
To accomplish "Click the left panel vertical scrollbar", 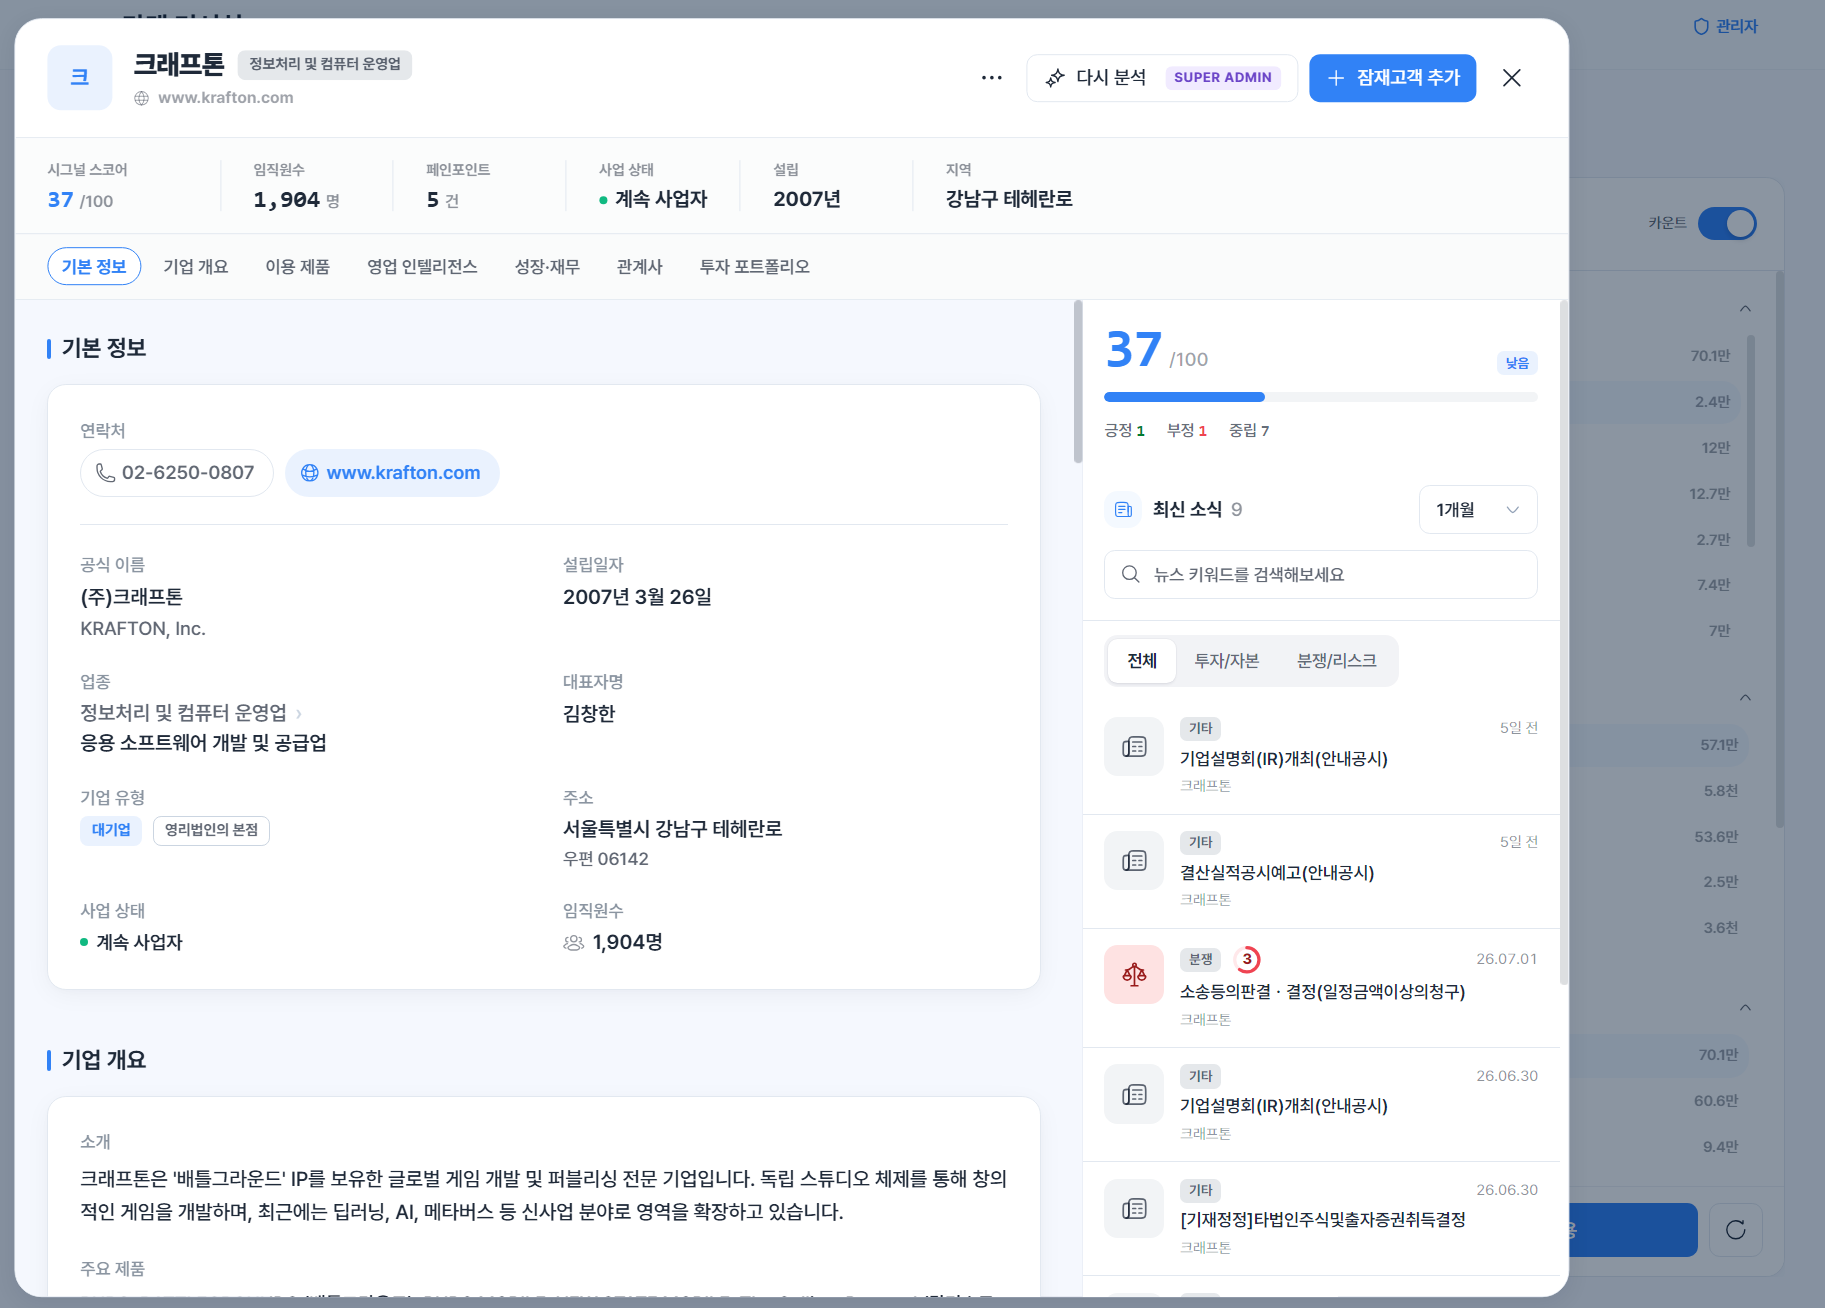I will pos(1078,382).
